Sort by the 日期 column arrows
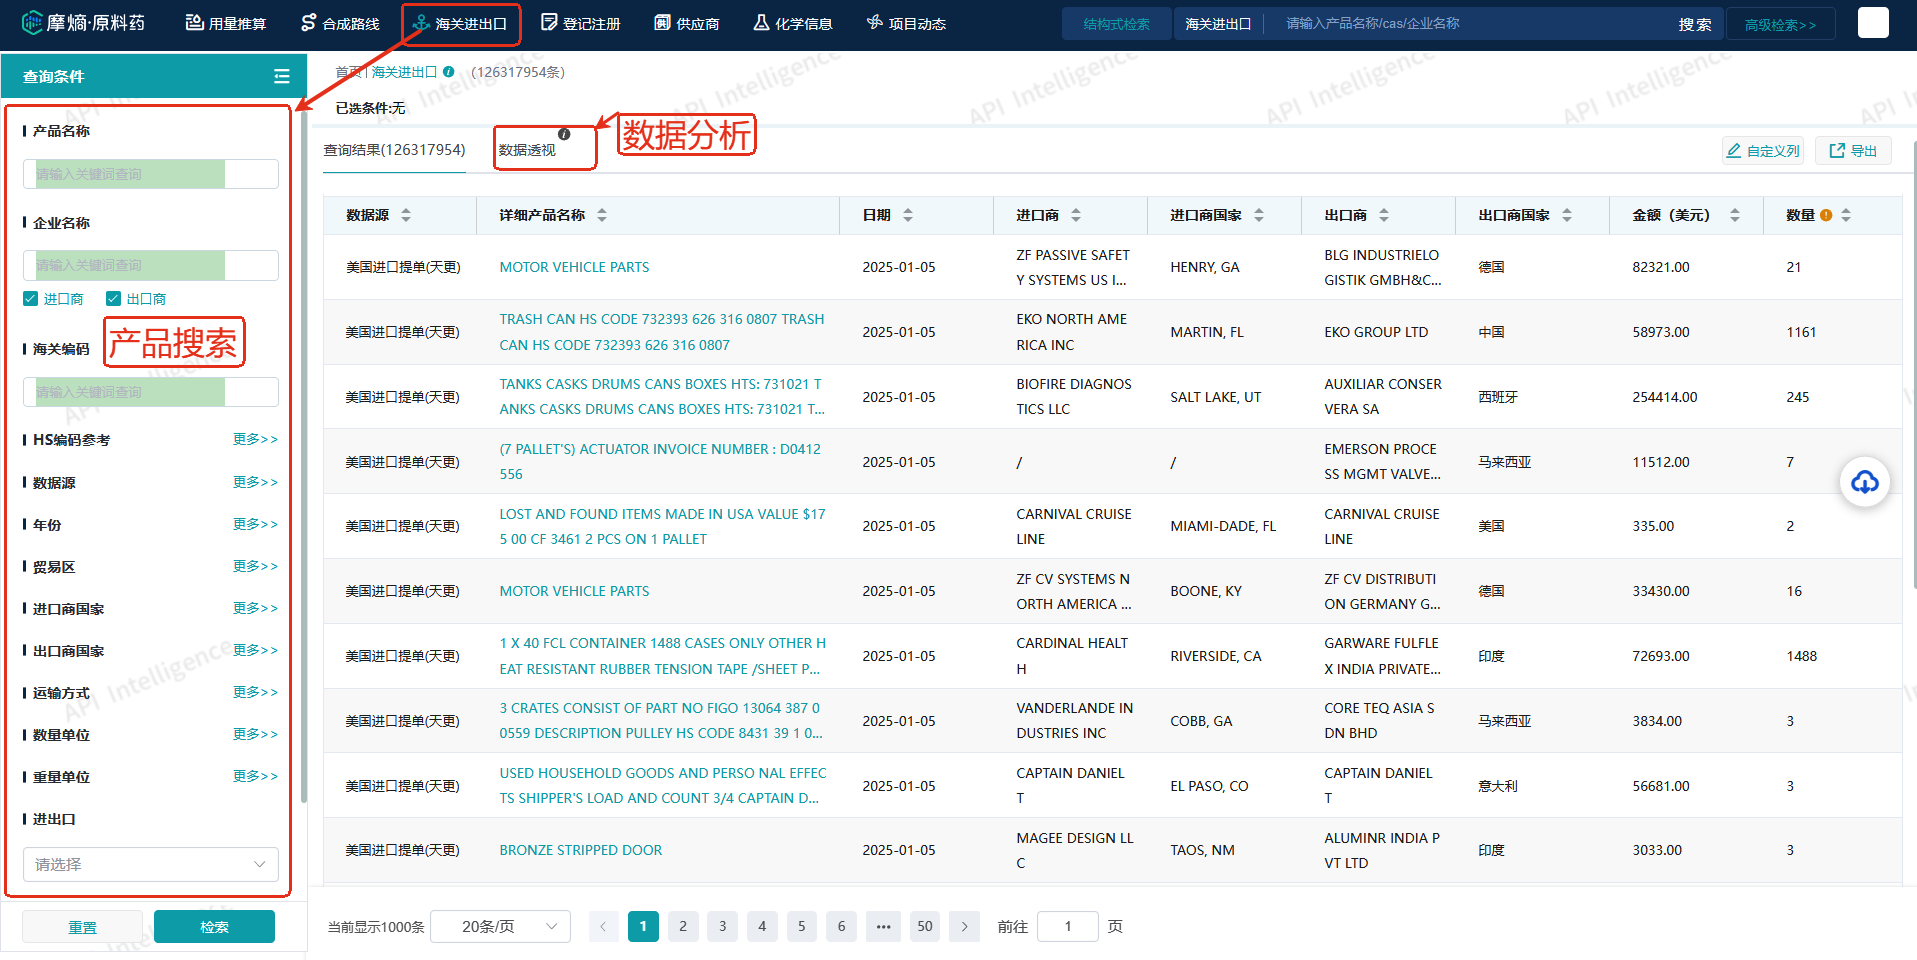Screen dimensions: 1917x960 coord(908,215)
